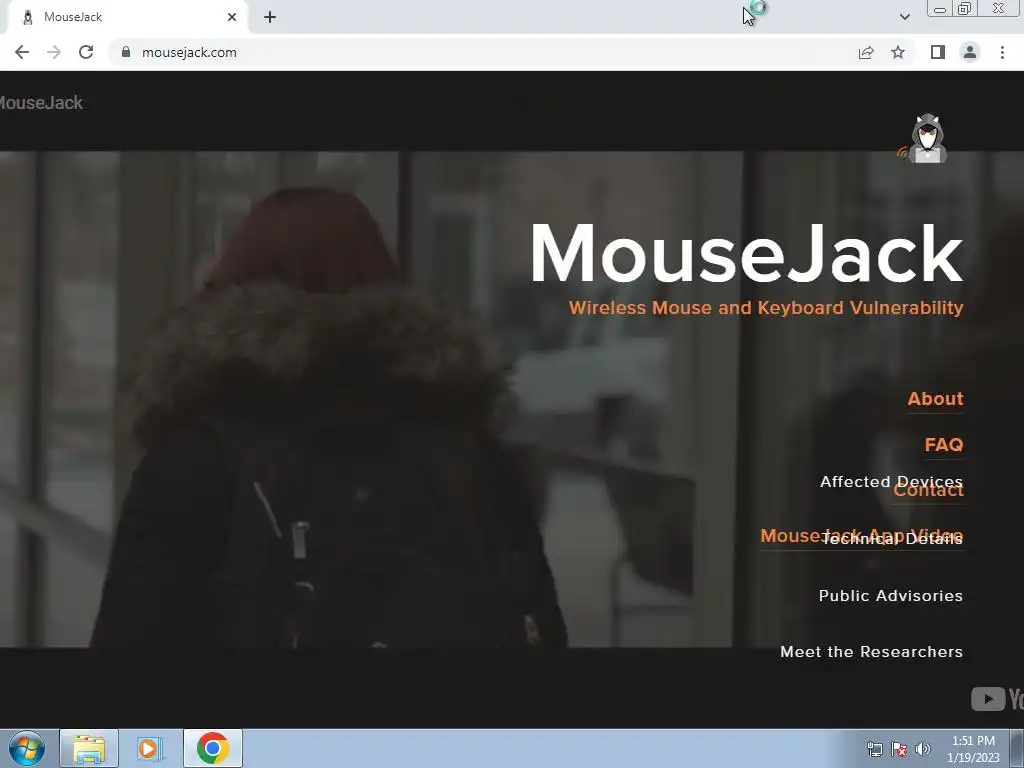Open the Public Advisories link
This screenshot has width=1024, height=768.
891,596
